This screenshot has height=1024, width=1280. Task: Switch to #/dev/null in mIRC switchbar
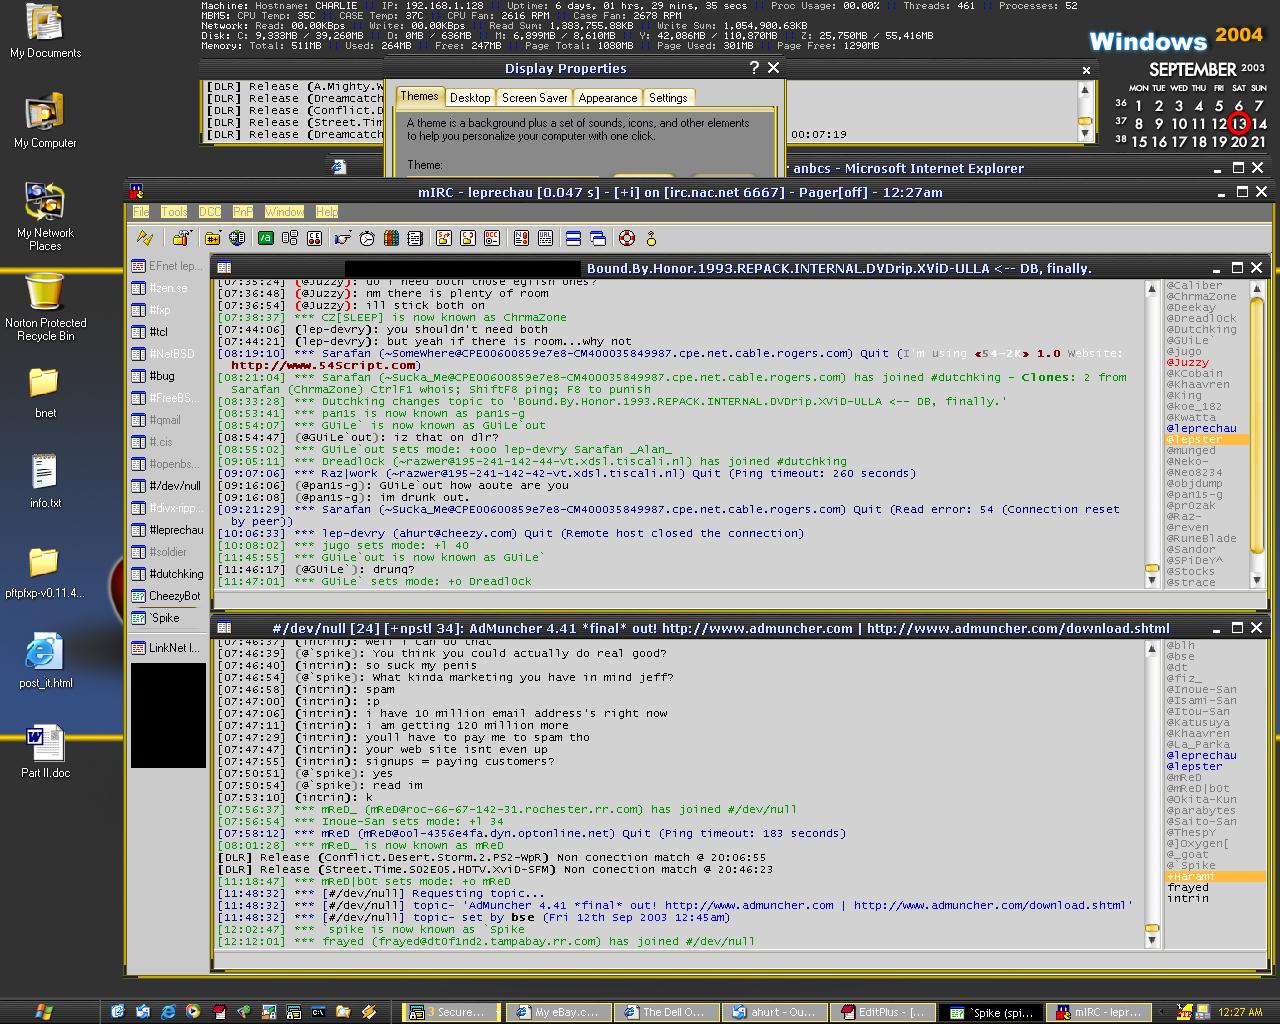tap(168, 486)
